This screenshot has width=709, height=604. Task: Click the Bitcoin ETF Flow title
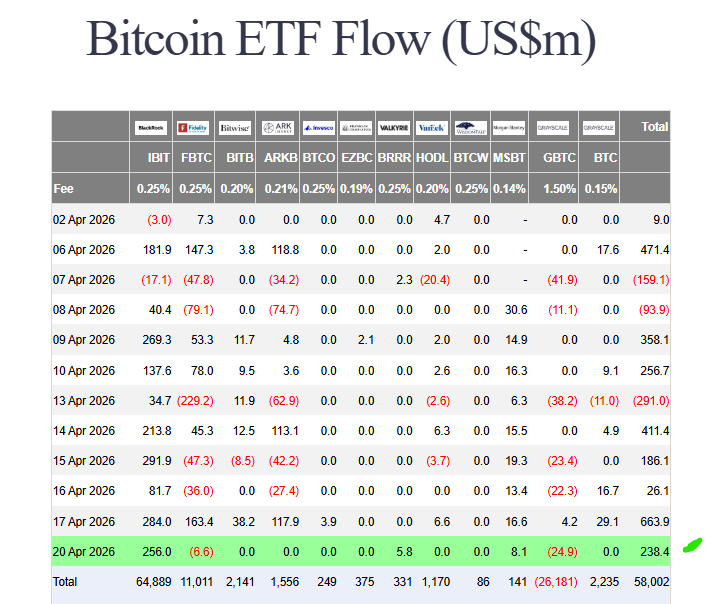tap(341, 38)
